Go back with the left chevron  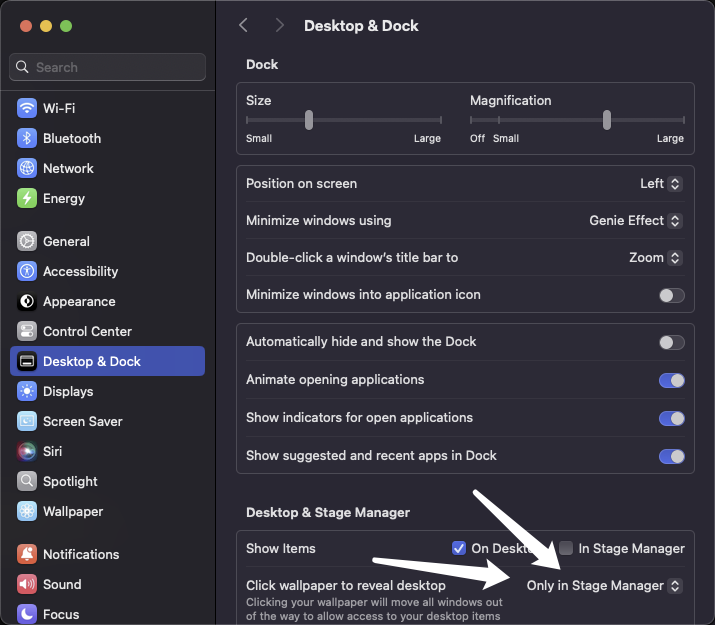coord(244,26)
